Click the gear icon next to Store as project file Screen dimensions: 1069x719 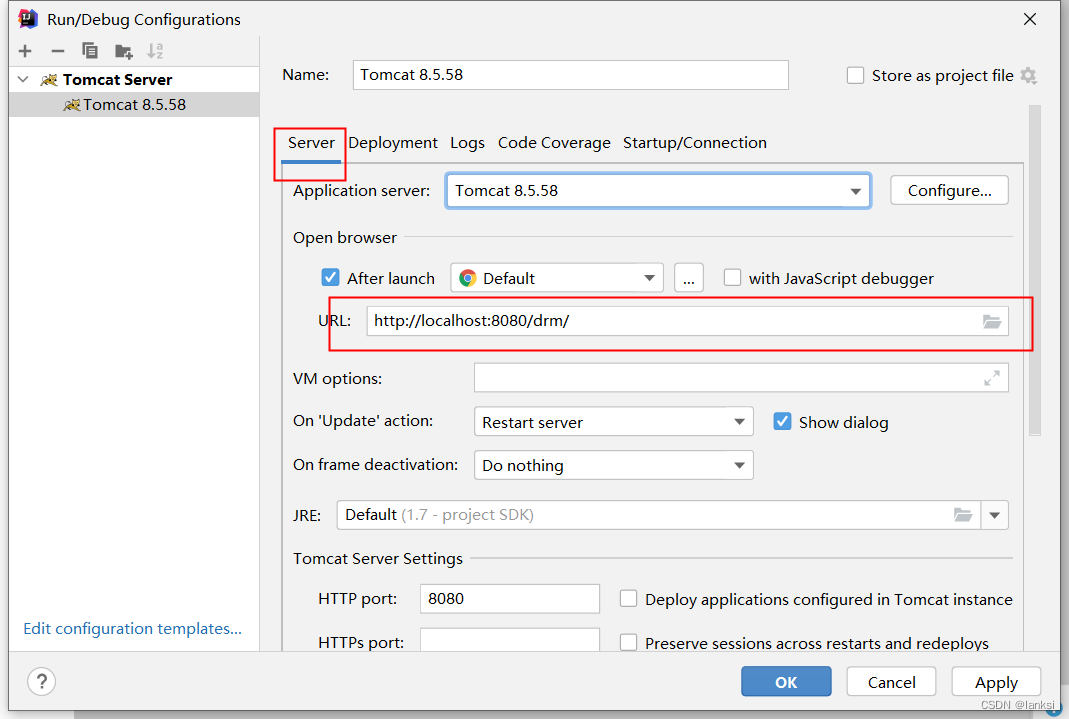(x=1029, y=76)
